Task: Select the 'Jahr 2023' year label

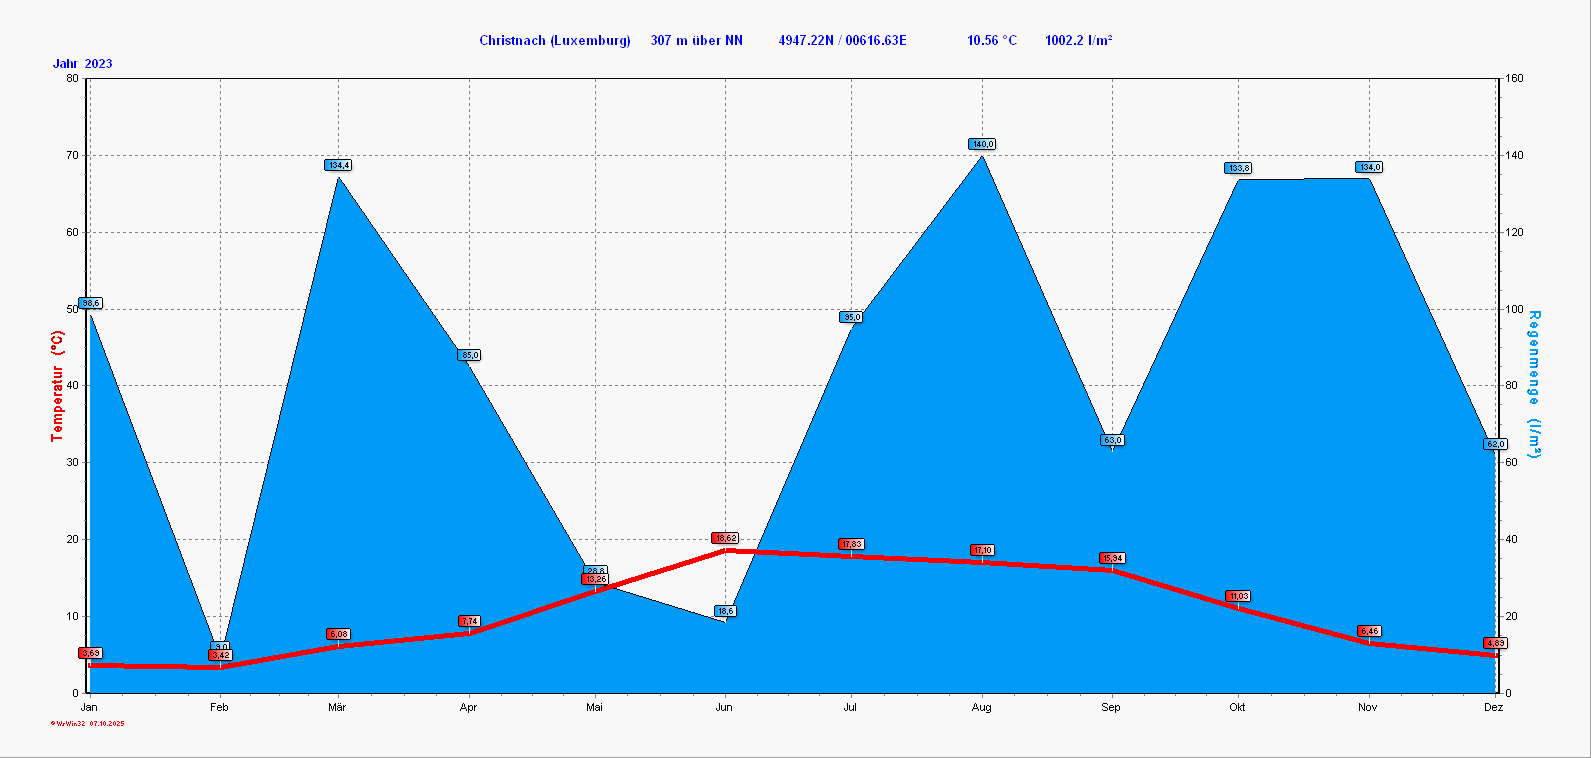Action: tap(83, 64)
